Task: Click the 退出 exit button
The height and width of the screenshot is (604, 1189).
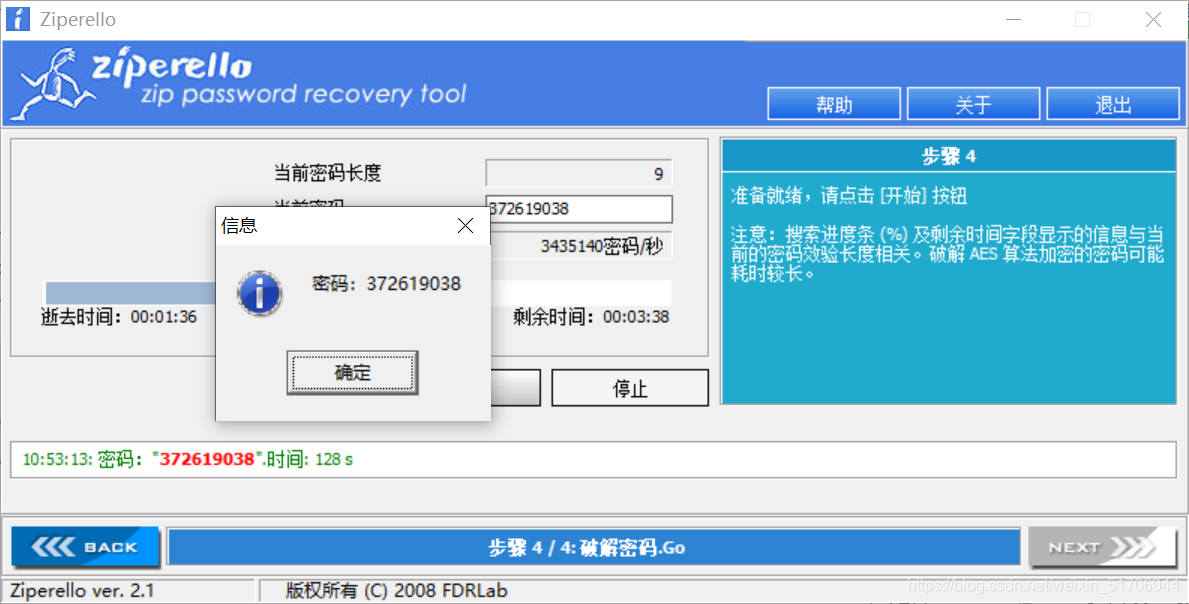Action: [x=1113, y=104]
